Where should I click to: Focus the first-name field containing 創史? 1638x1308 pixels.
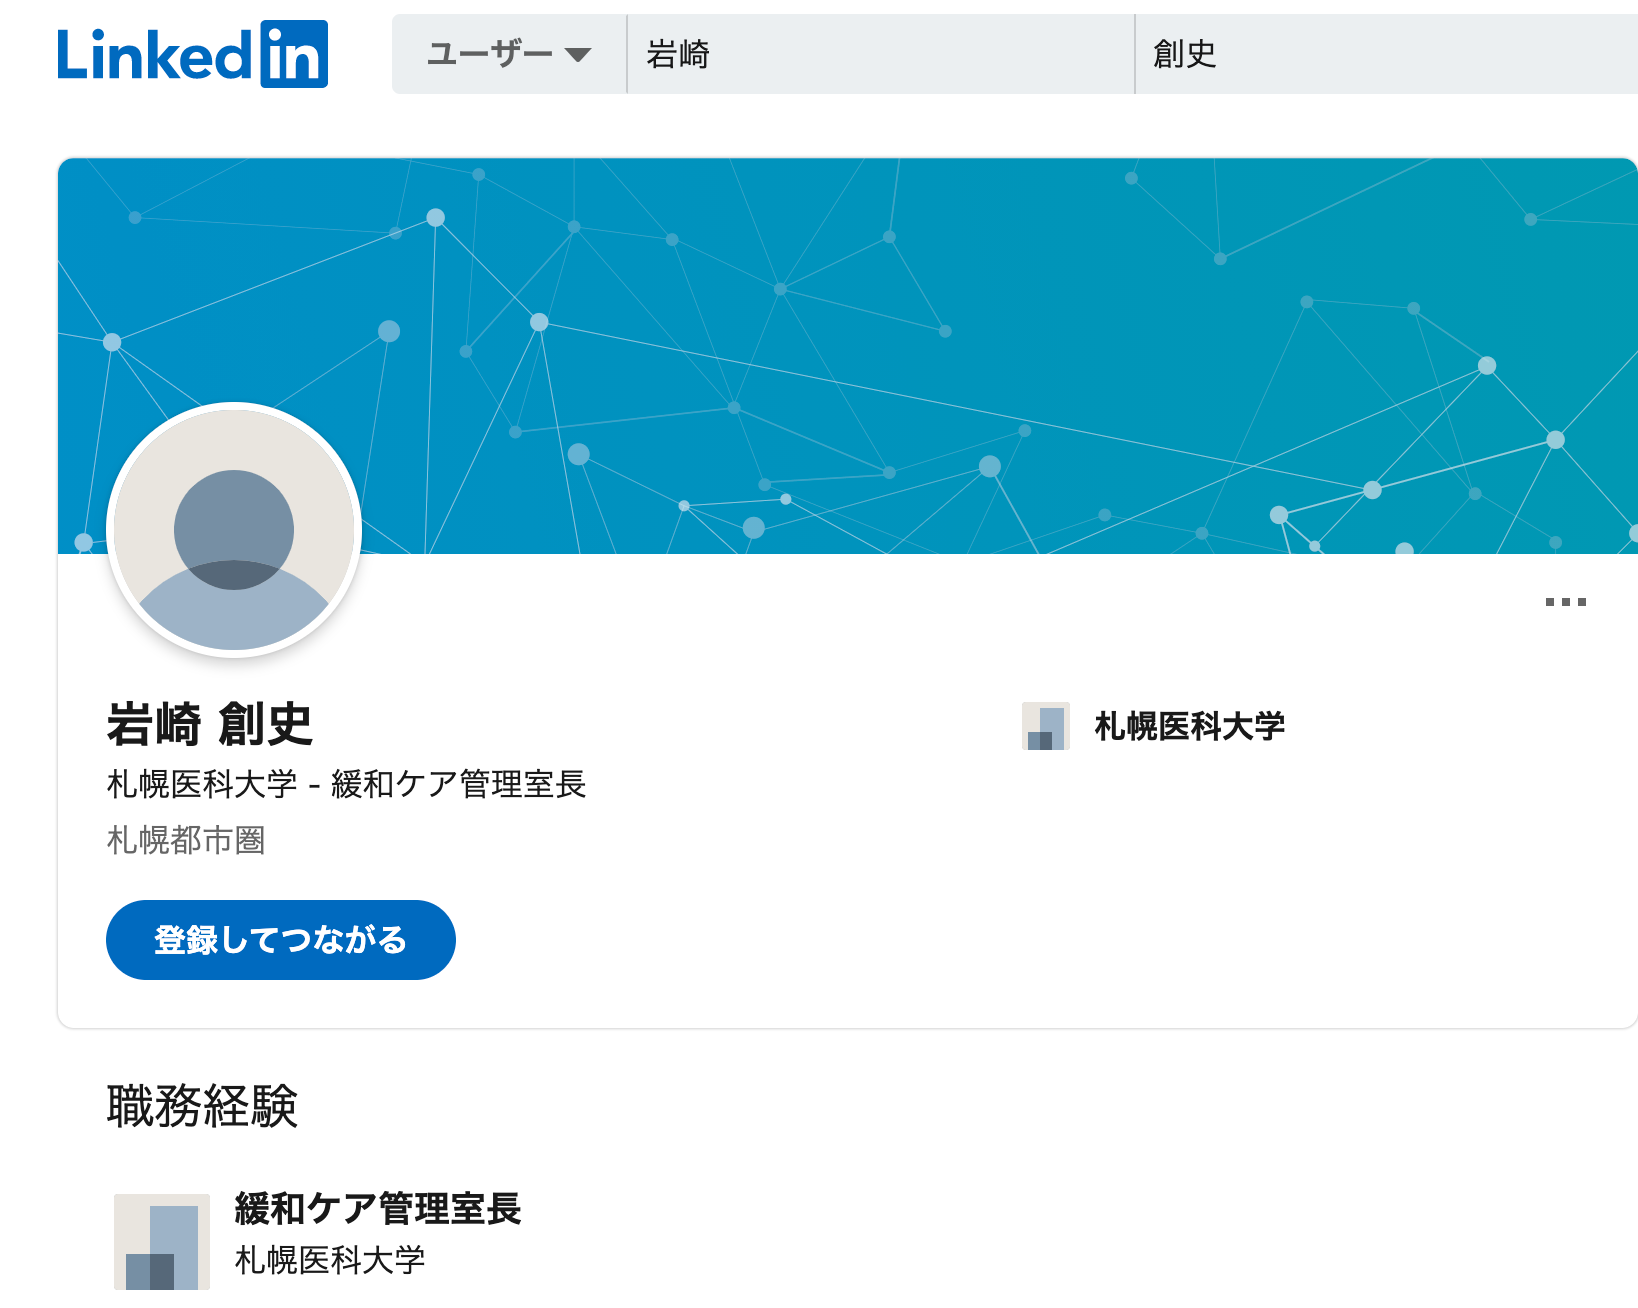pyautogui.click(x=1387, y=54)
